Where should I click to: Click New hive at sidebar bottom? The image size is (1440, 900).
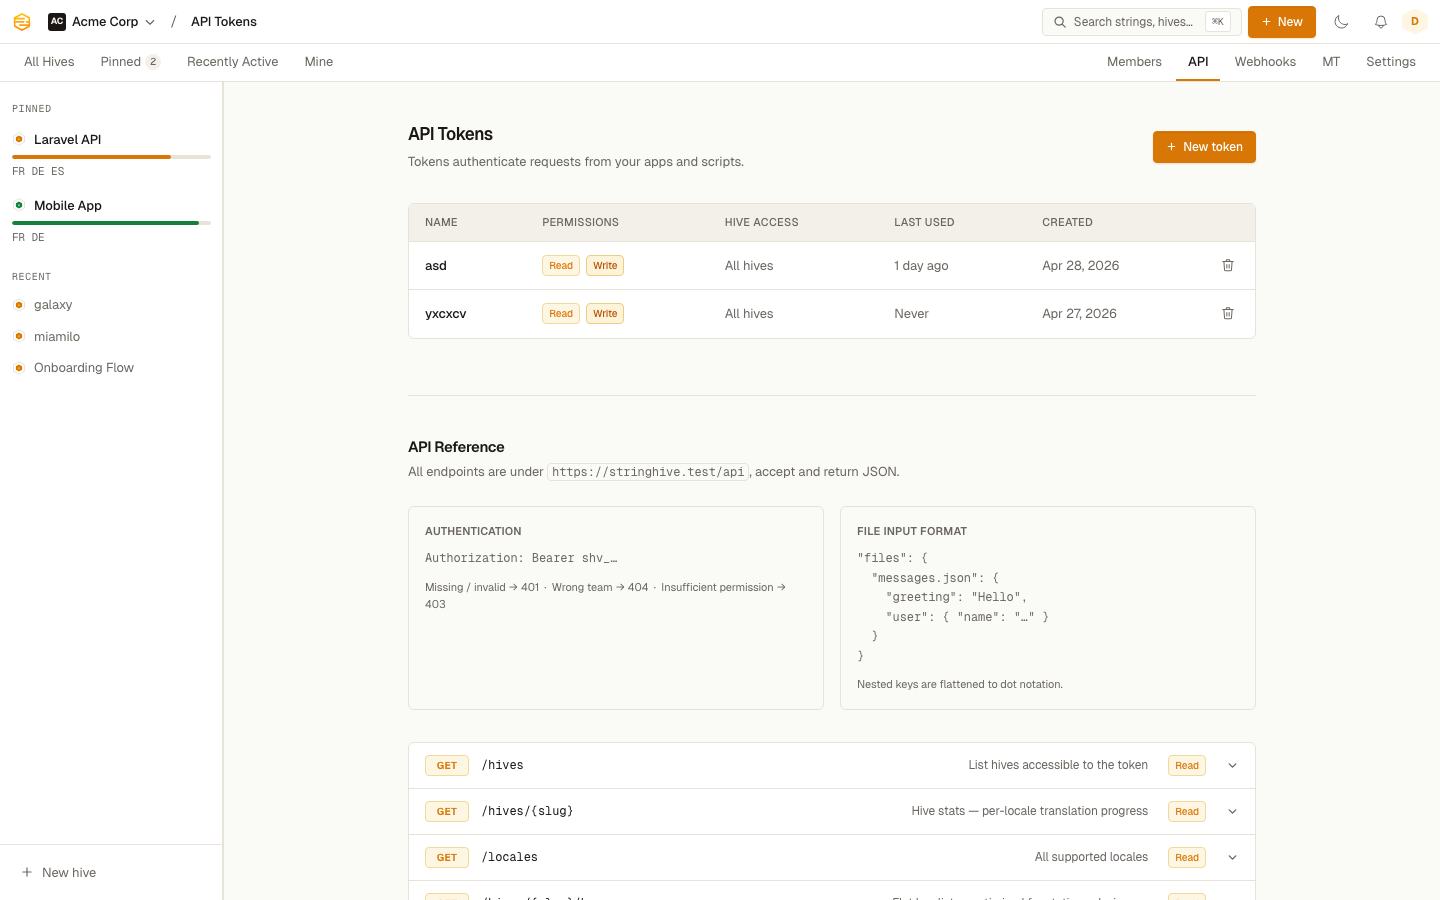(59, 873)
